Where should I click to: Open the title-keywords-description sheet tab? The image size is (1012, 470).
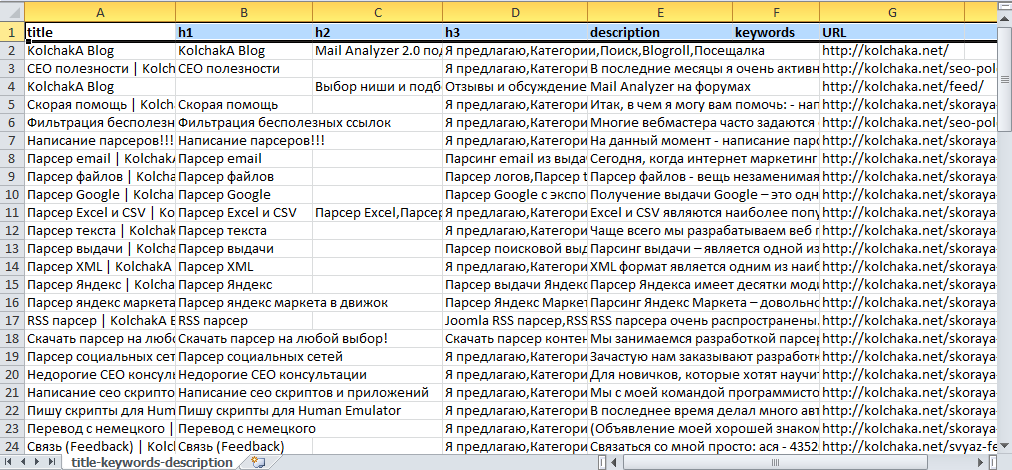click(152, 462)
